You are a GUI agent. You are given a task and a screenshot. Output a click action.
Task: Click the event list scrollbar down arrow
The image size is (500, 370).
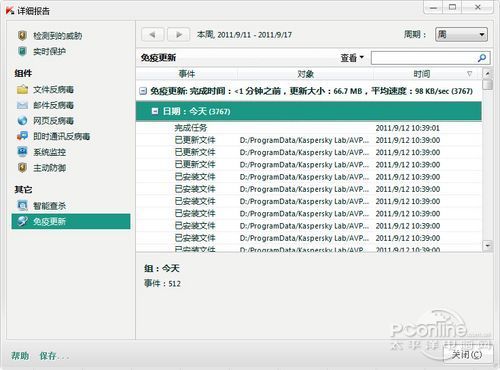click(488, 246)
